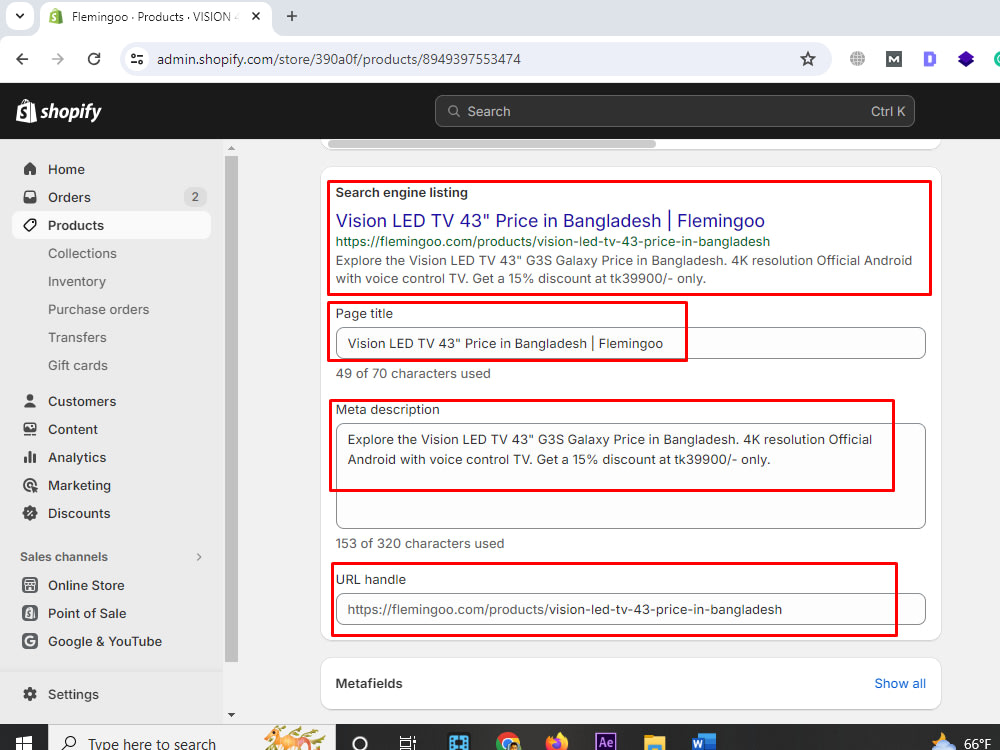Click the listing preview title link
1000x750 pixels.
550,221
